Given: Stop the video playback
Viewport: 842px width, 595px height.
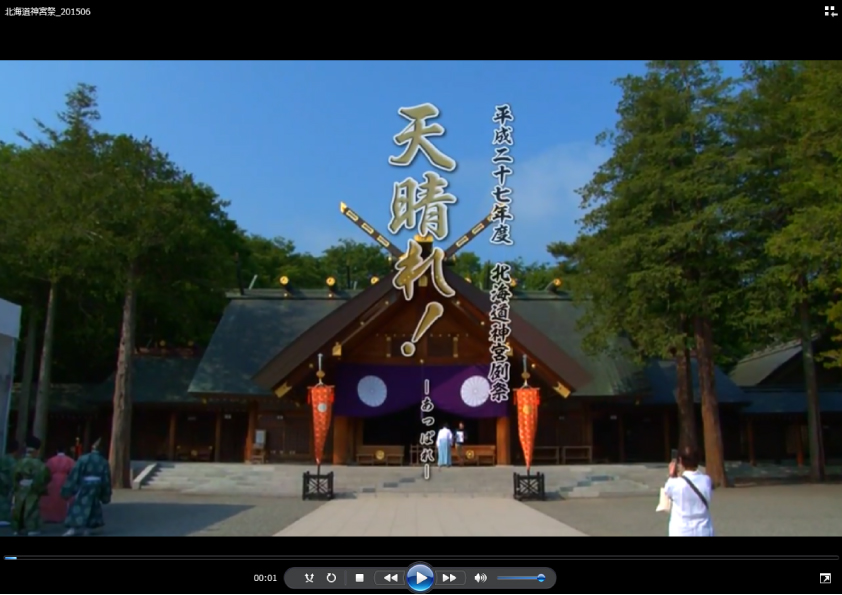Looking at the screenshot, I should (x=359, y=578).
